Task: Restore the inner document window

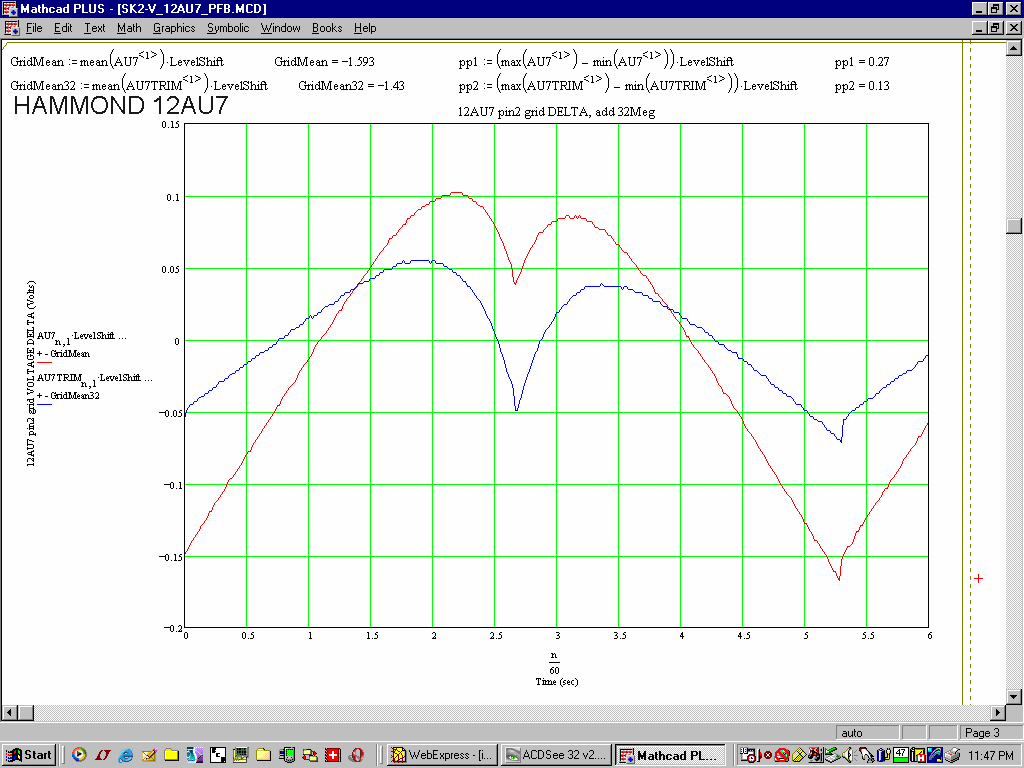Action: tap(995, 28)
